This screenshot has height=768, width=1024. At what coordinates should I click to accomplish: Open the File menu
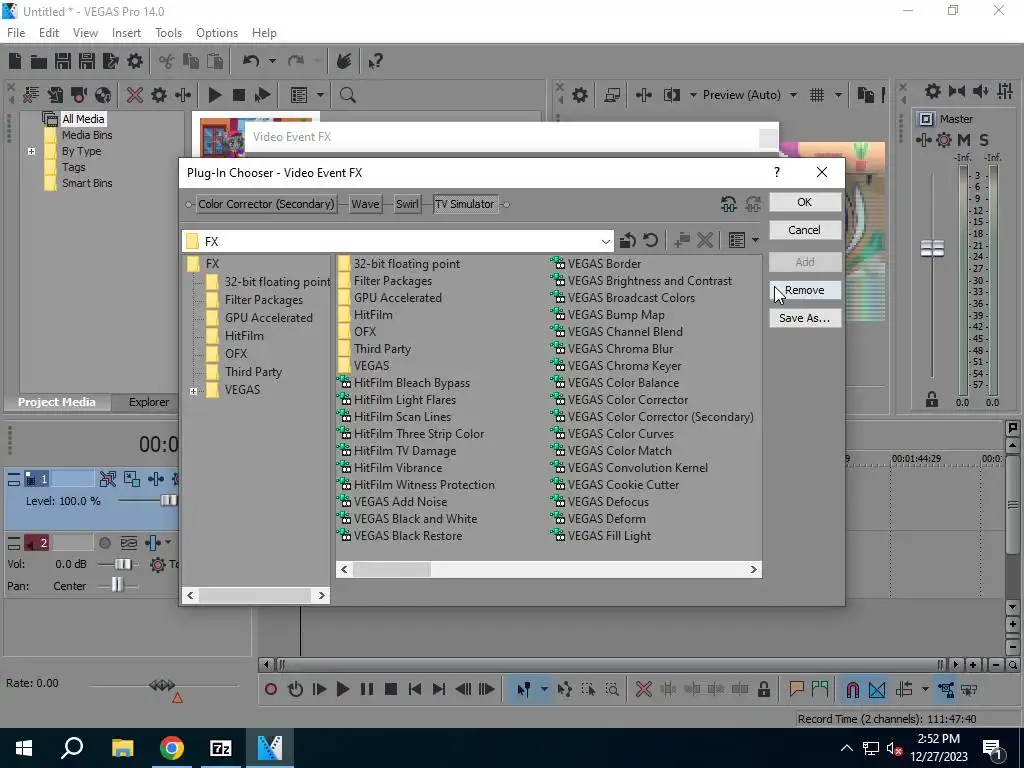[16, 33]
